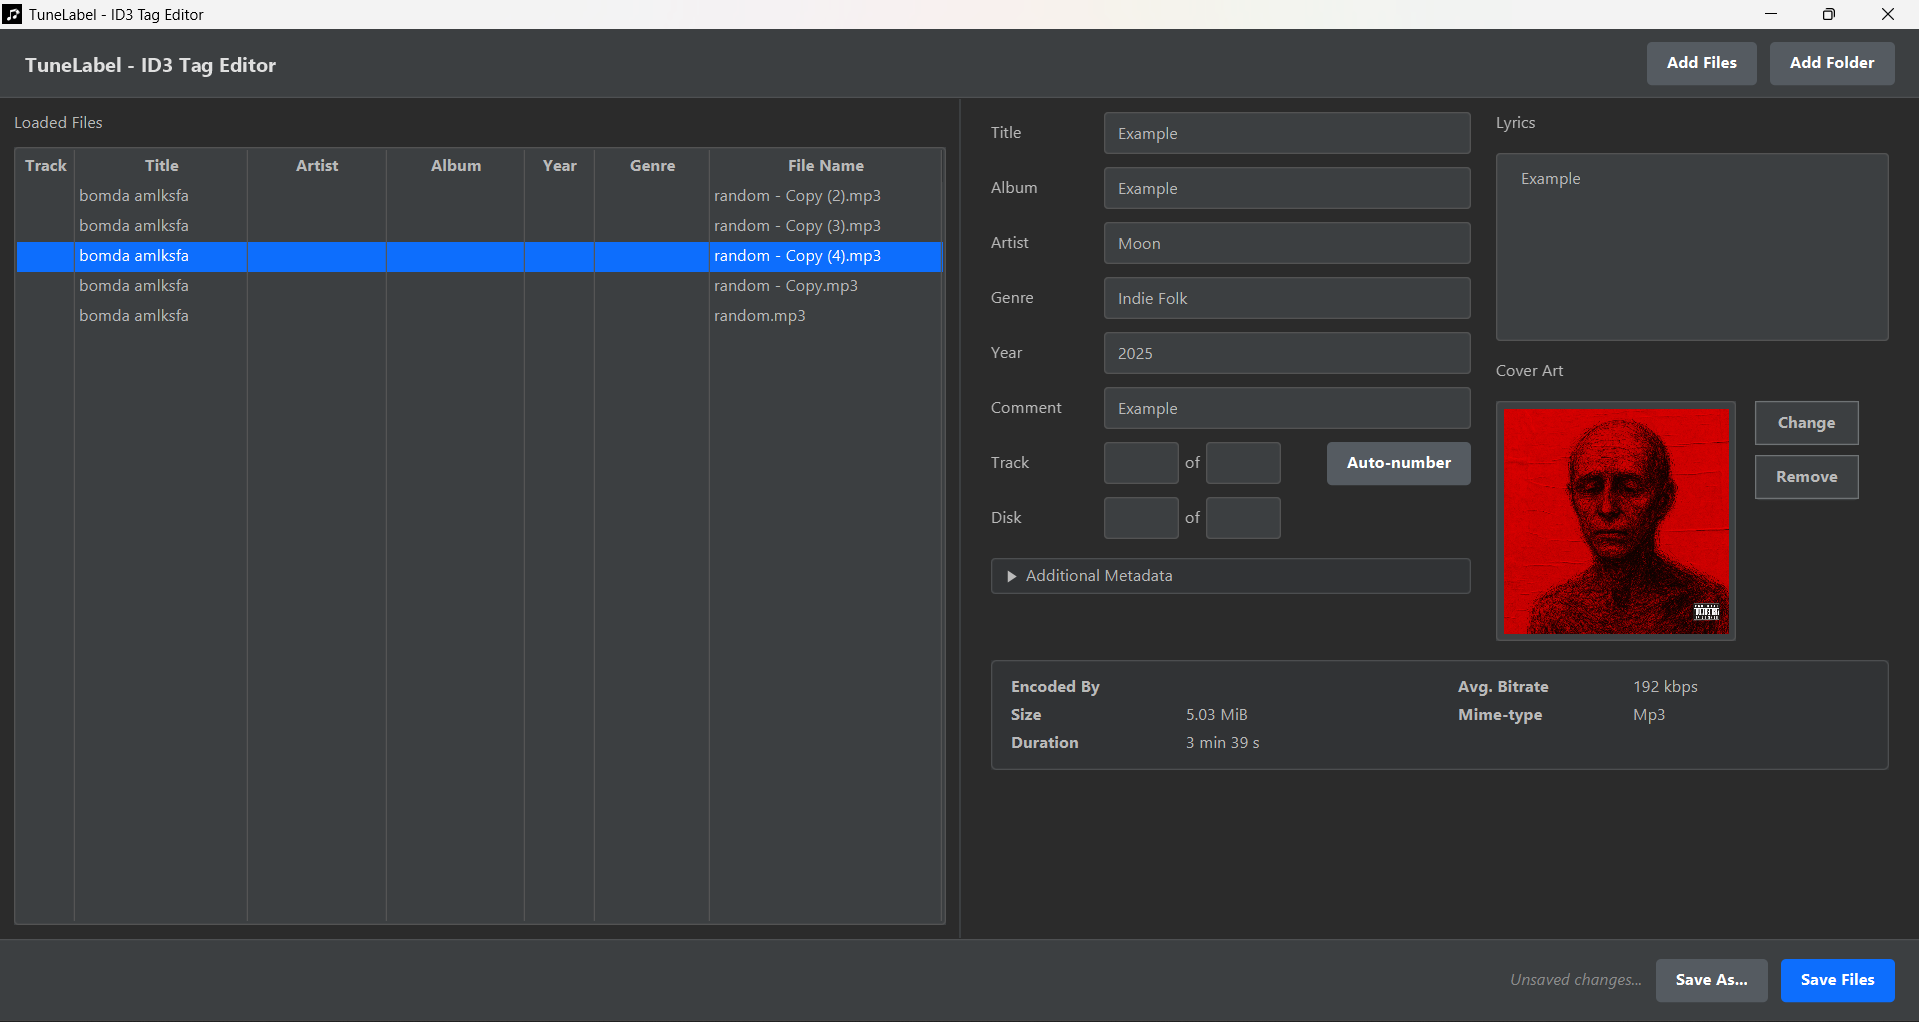Open the Save As dialog
The image size is (1919, 1022).
pos(1710,980)
